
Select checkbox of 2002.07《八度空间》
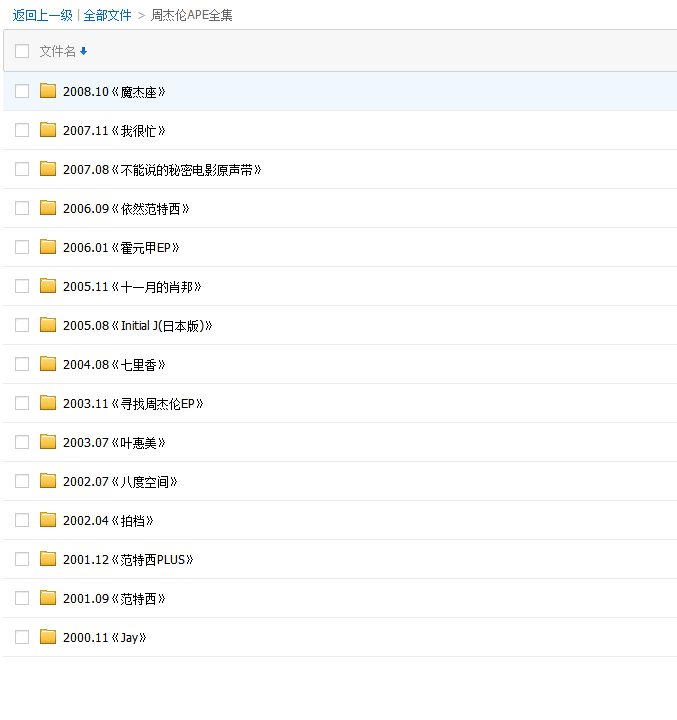tap(22, 481)
